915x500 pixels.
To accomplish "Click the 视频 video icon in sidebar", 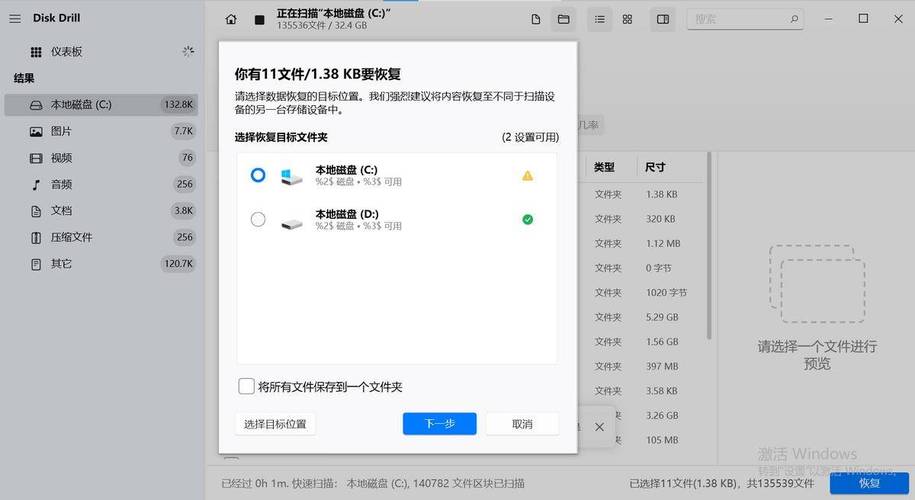I will click(36, 158).
